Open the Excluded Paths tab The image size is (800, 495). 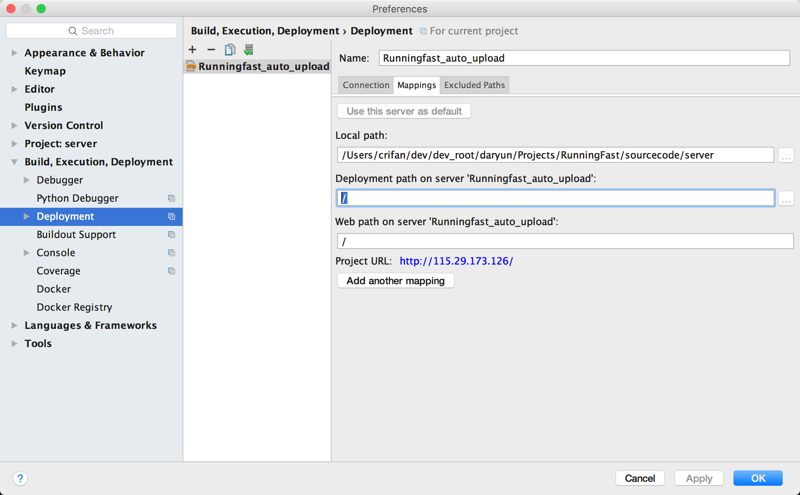point(474,85)
